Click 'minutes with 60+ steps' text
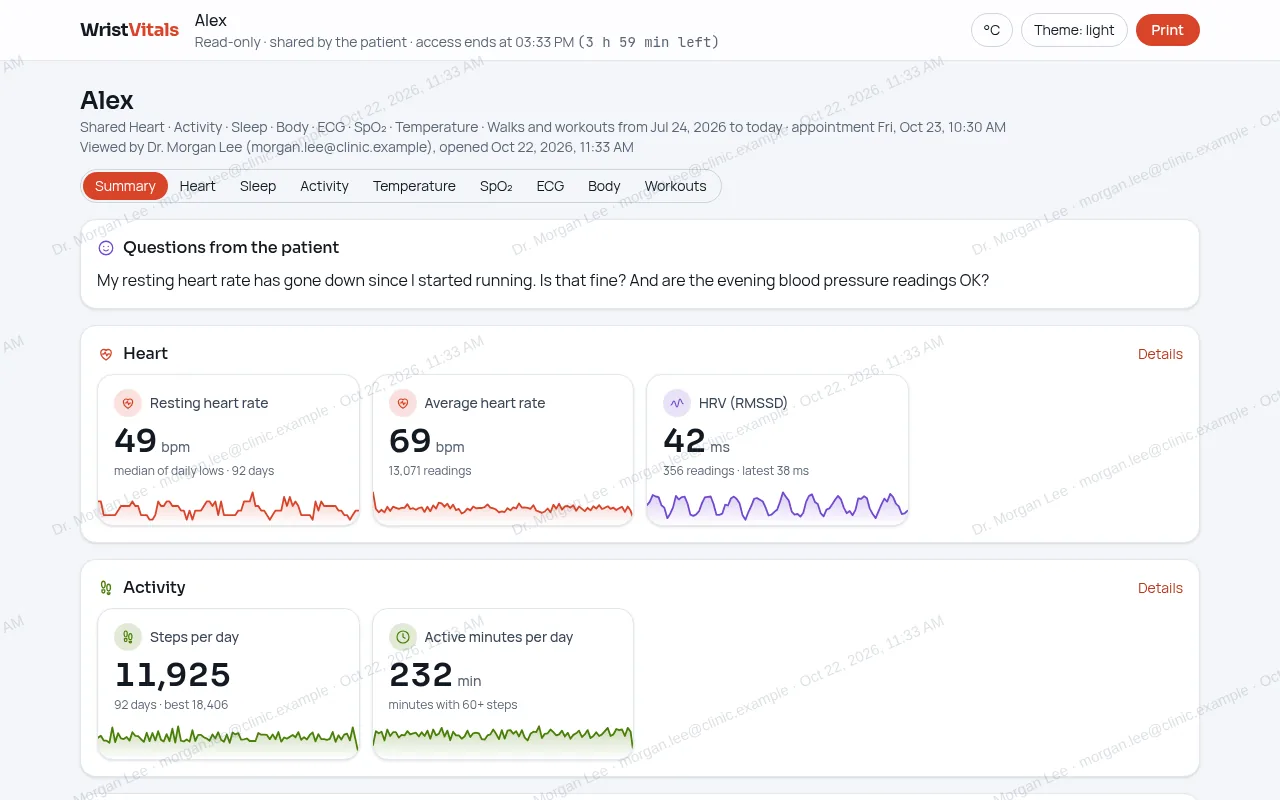Viewport: 1280px width, 800px height. (x=453, y=705)
